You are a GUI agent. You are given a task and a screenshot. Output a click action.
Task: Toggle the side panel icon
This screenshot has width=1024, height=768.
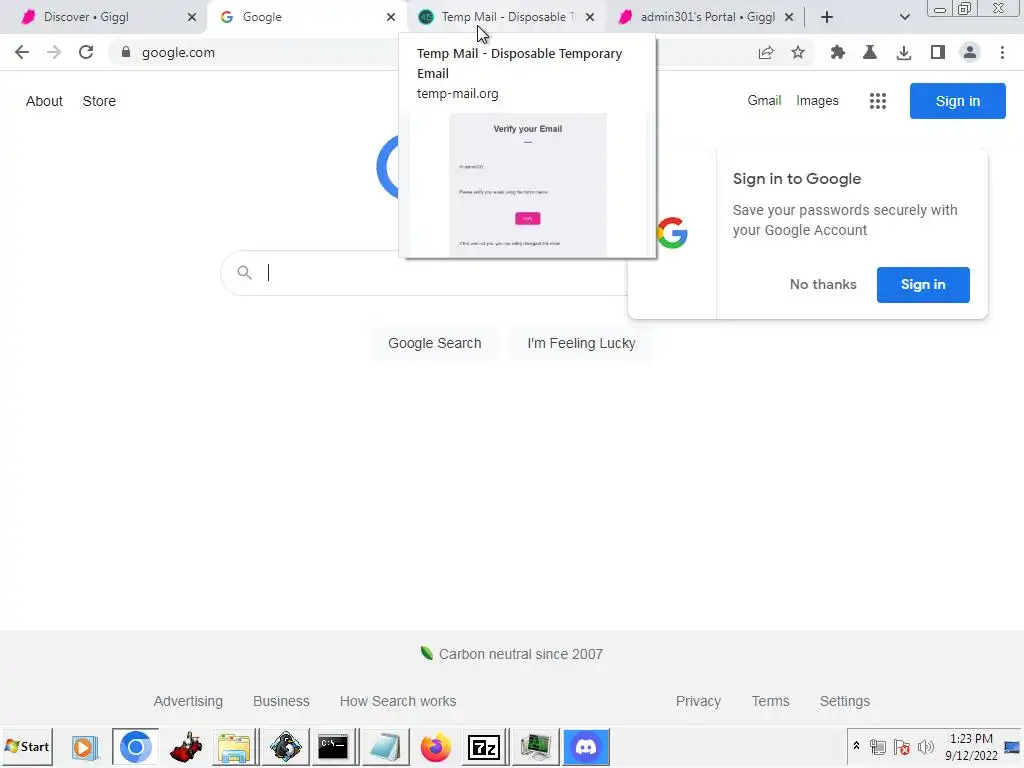pyautogui.click(x=938, y=52)
